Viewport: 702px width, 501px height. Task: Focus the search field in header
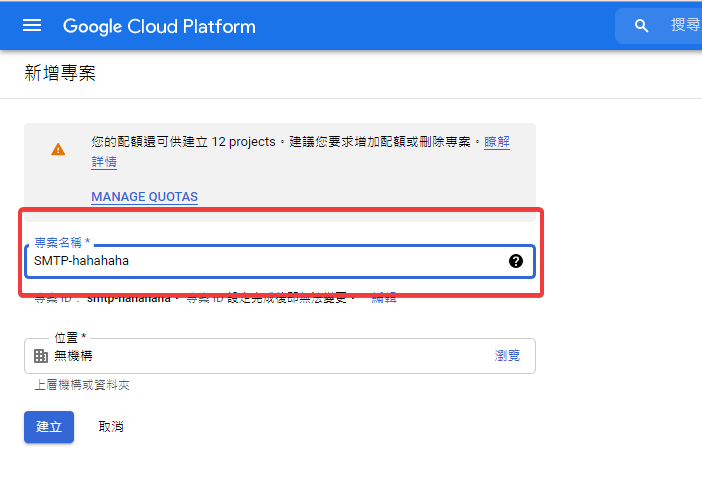(x=659, y=26)
